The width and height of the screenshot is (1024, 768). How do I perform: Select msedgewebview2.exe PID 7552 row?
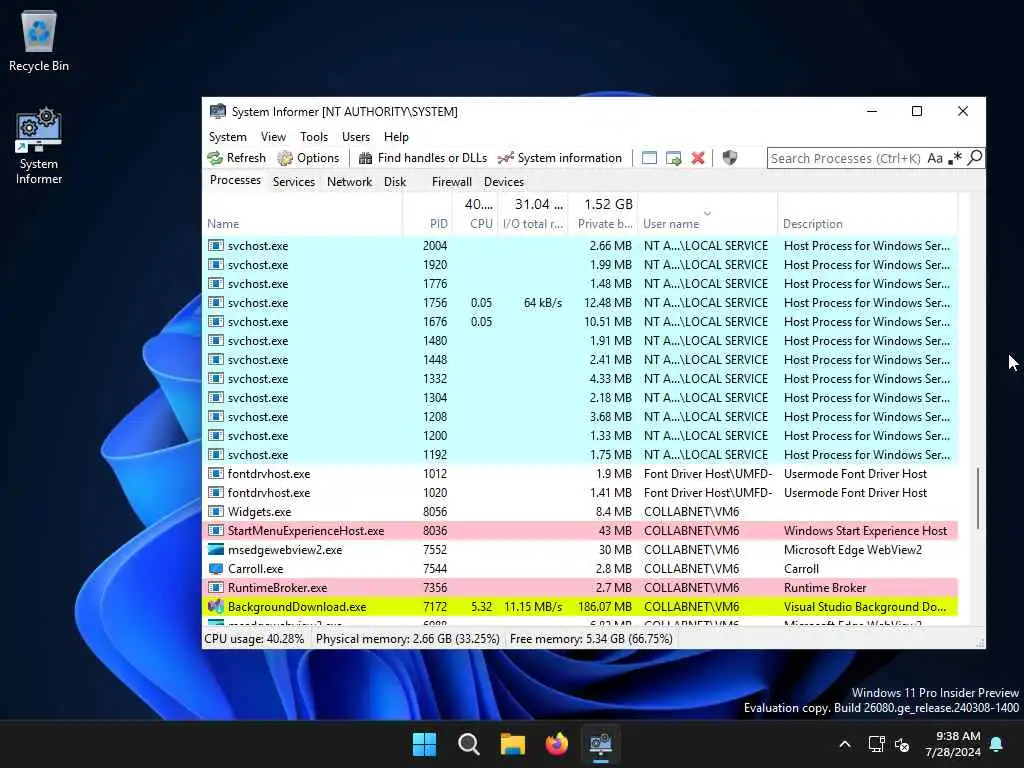coord(580,550)
